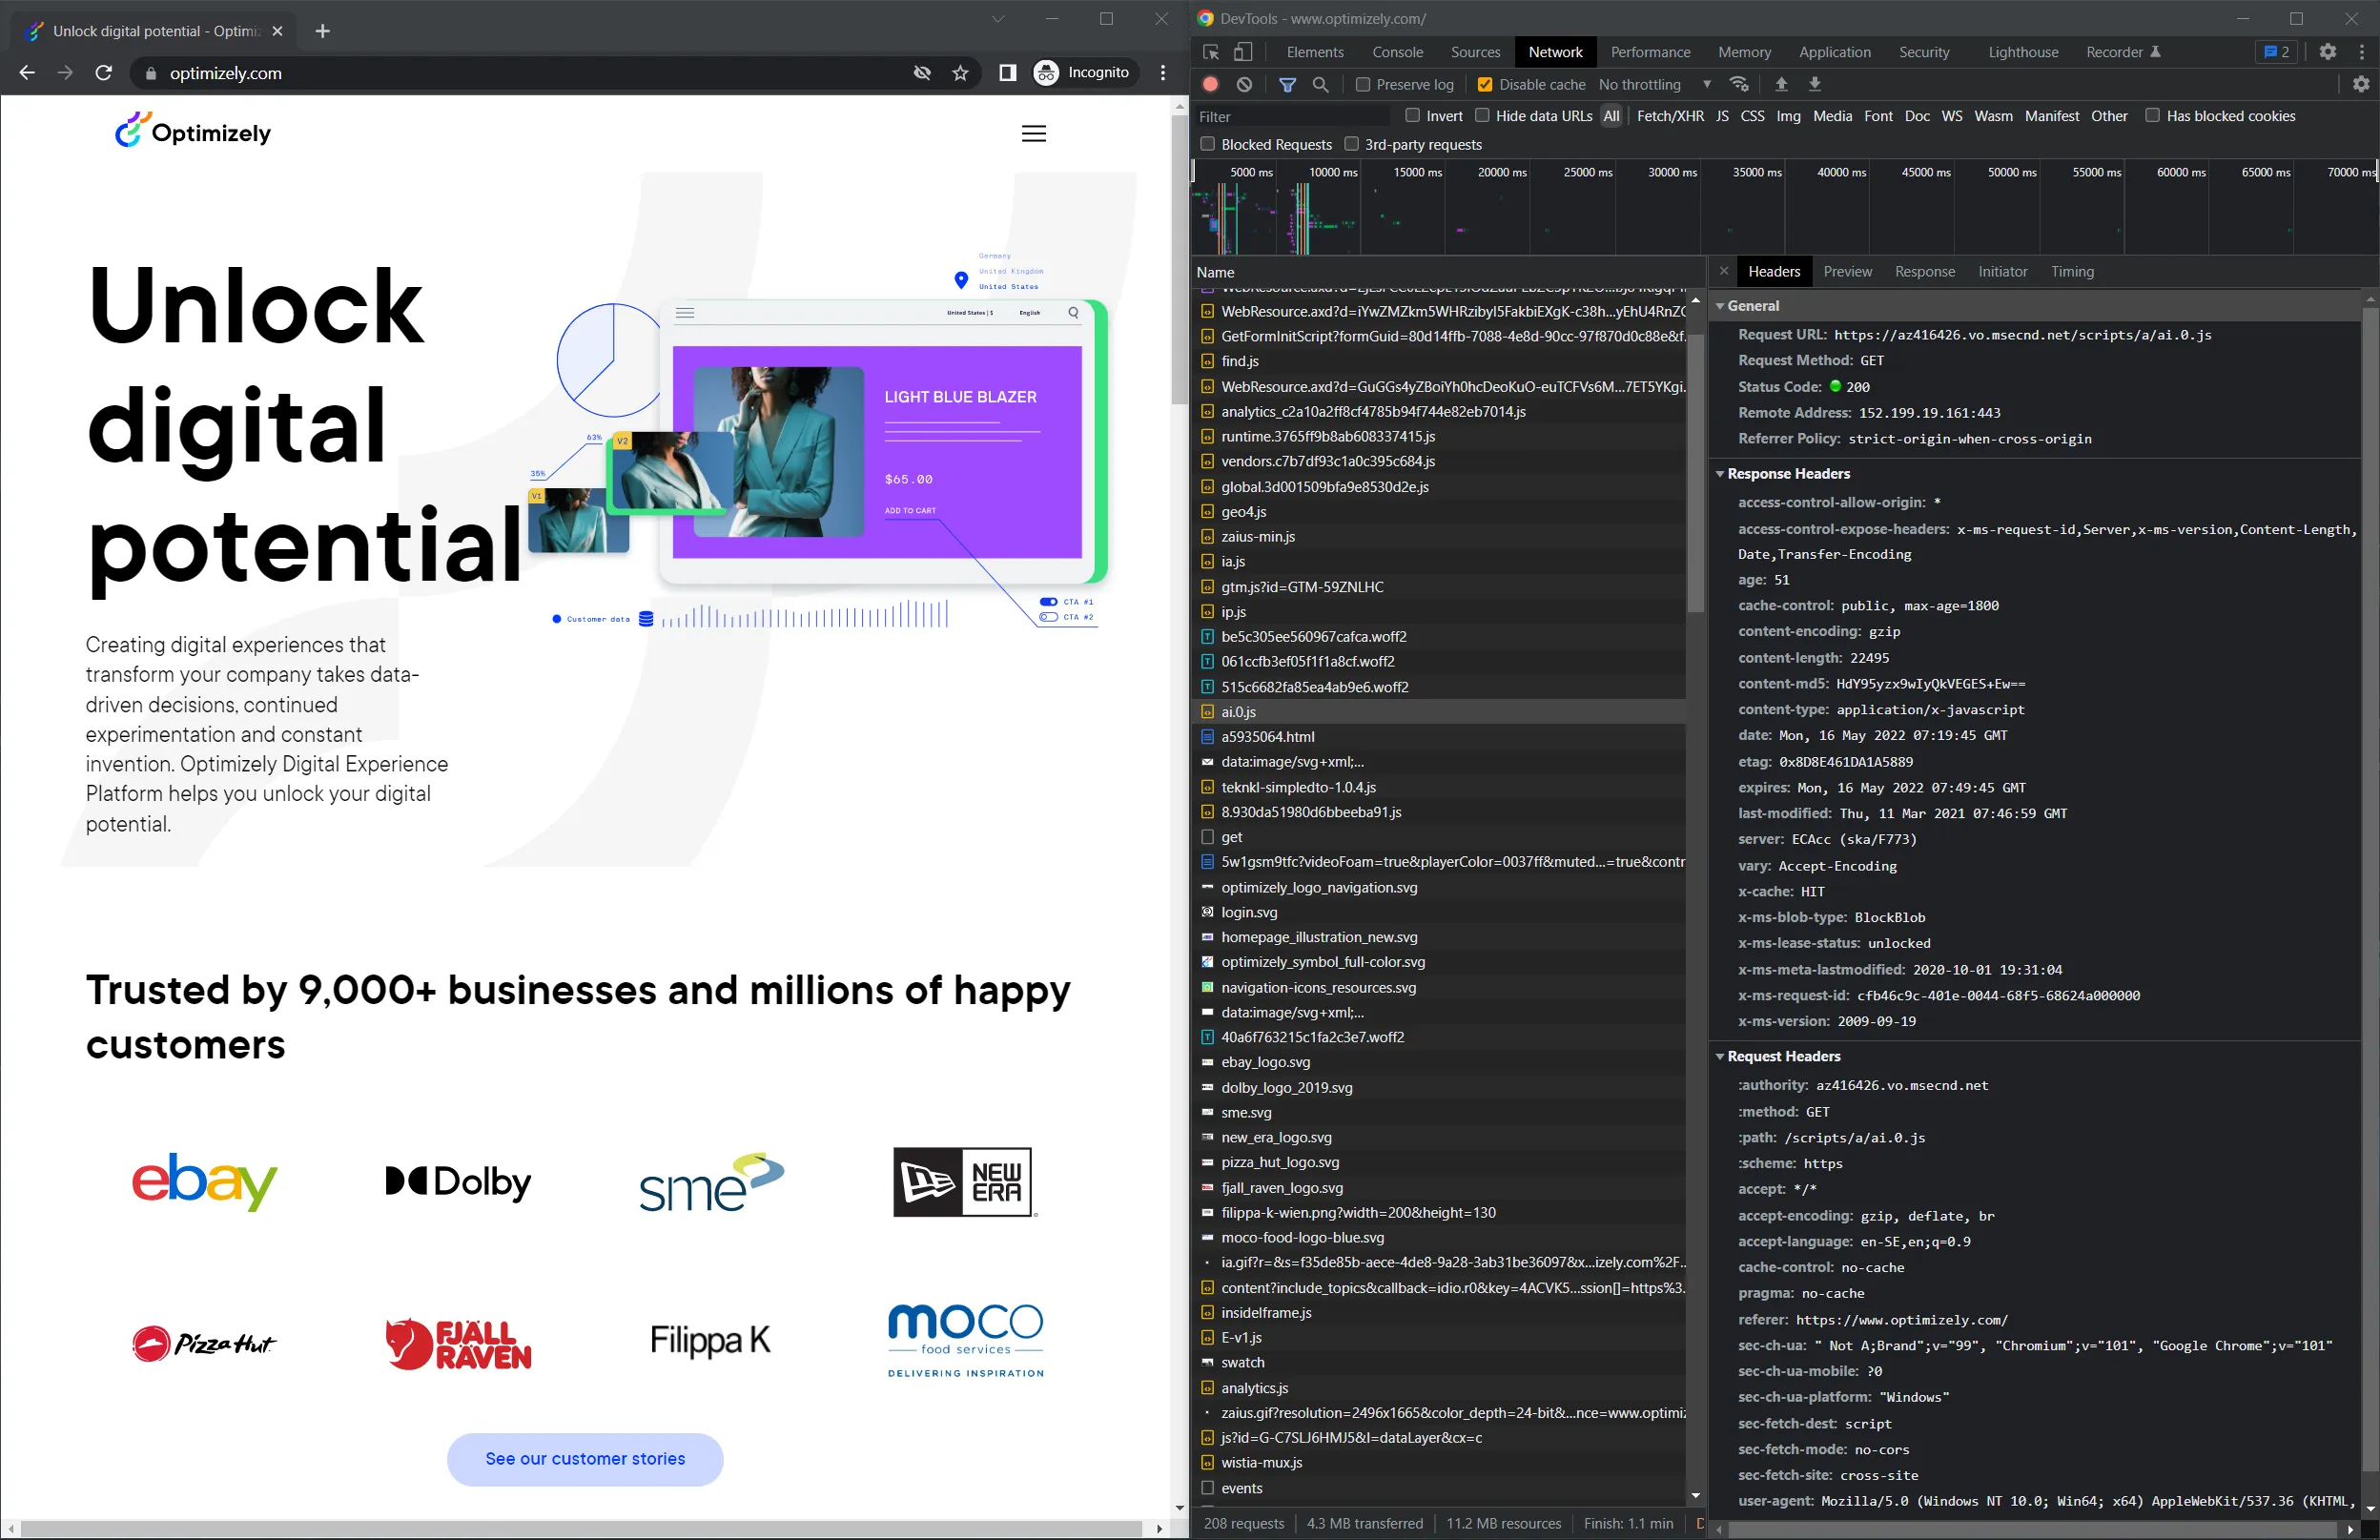Click the export HAR download icon
This screenshot has height=1540, width=2380.
point(1815,85)
